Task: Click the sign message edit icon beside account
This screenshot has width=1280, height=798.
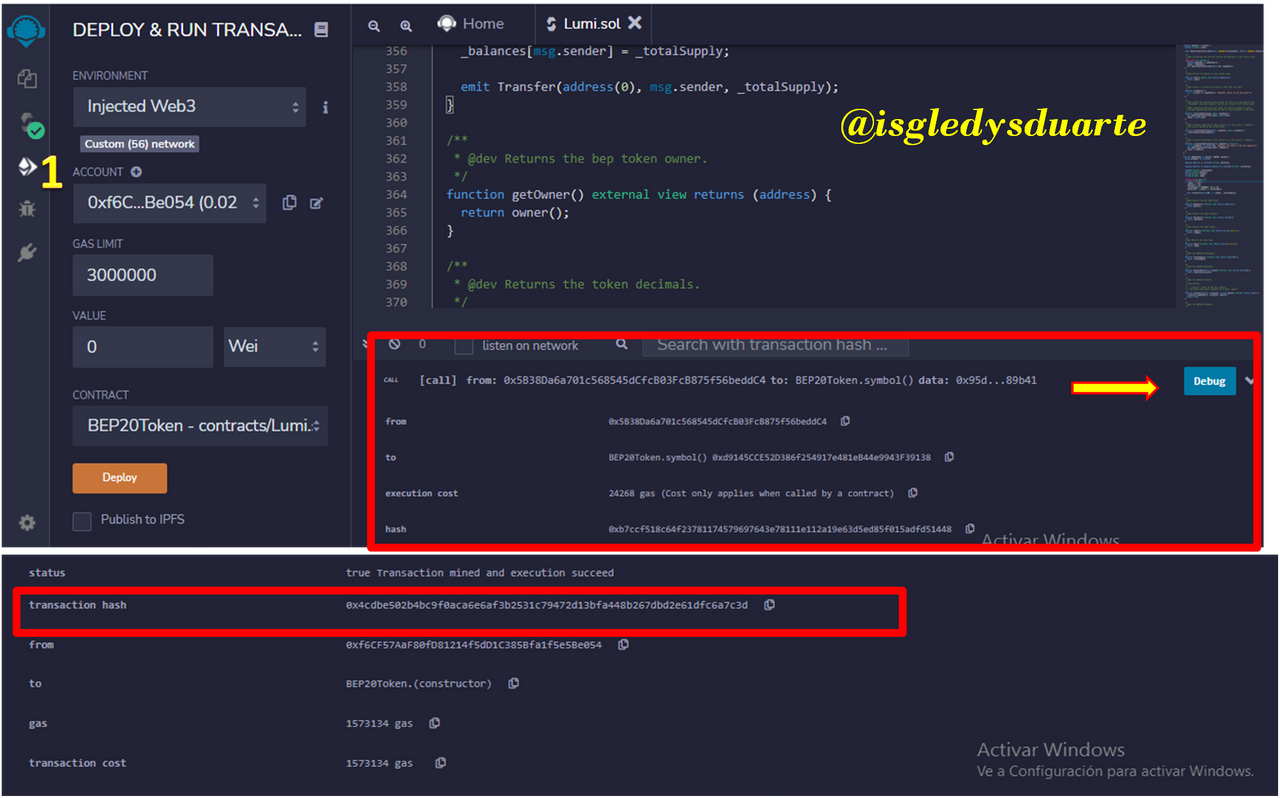Action: click(316, 203)
